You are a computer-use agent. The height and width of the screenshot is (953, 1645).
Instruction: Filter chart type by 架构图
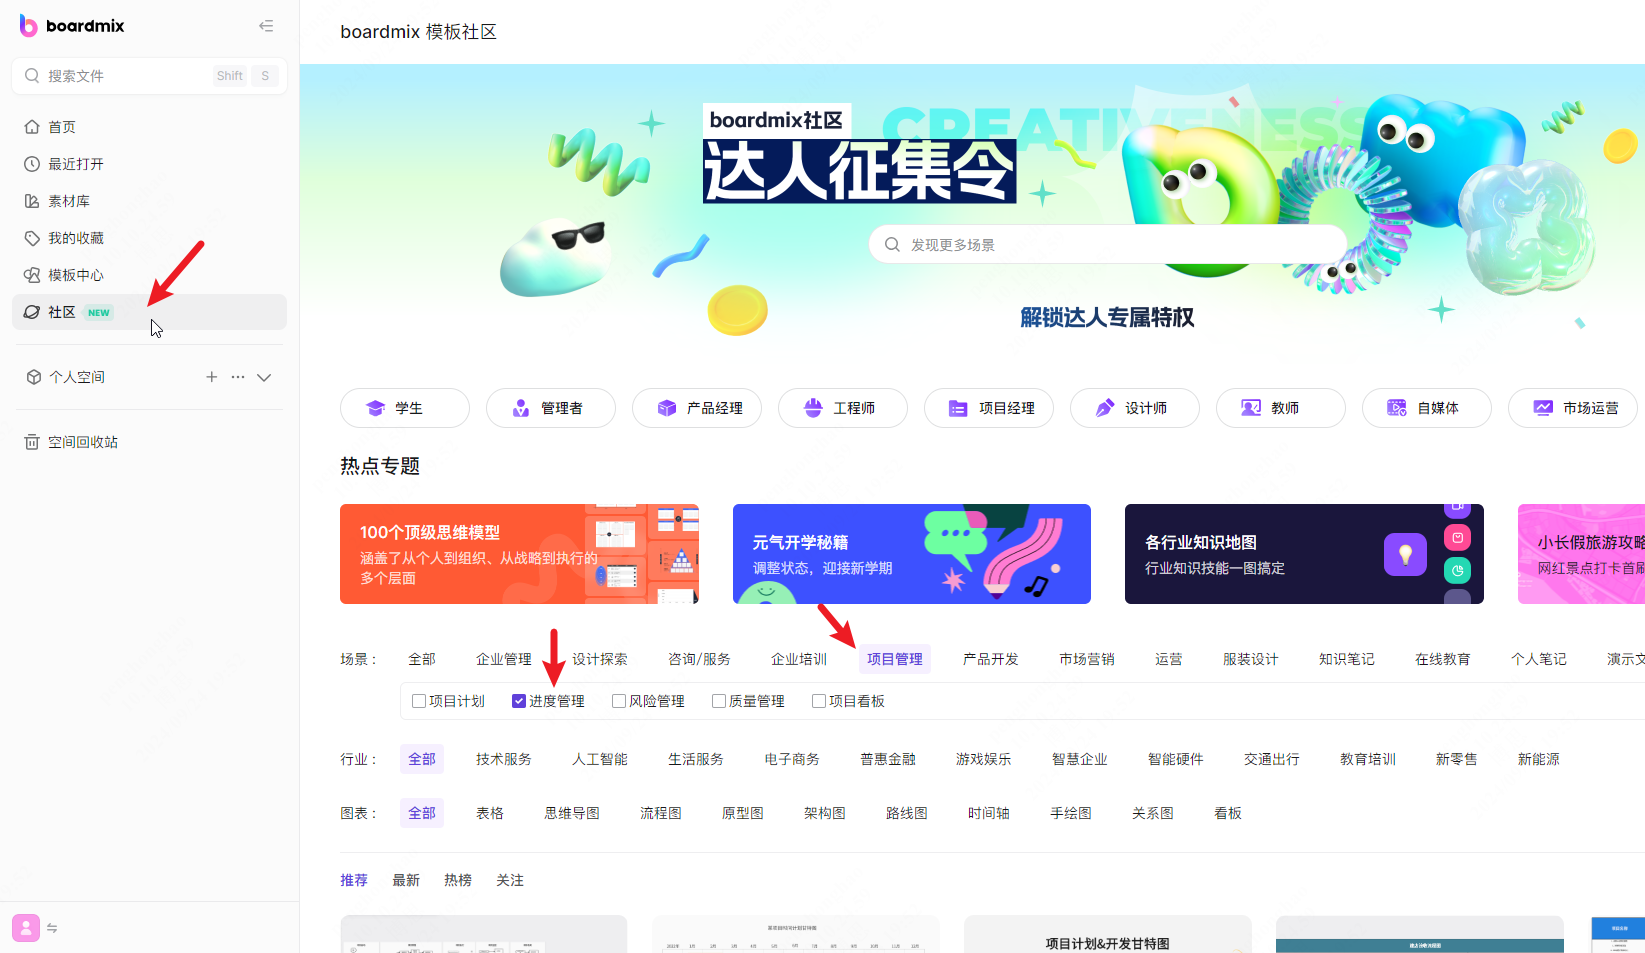coord(825,813)
